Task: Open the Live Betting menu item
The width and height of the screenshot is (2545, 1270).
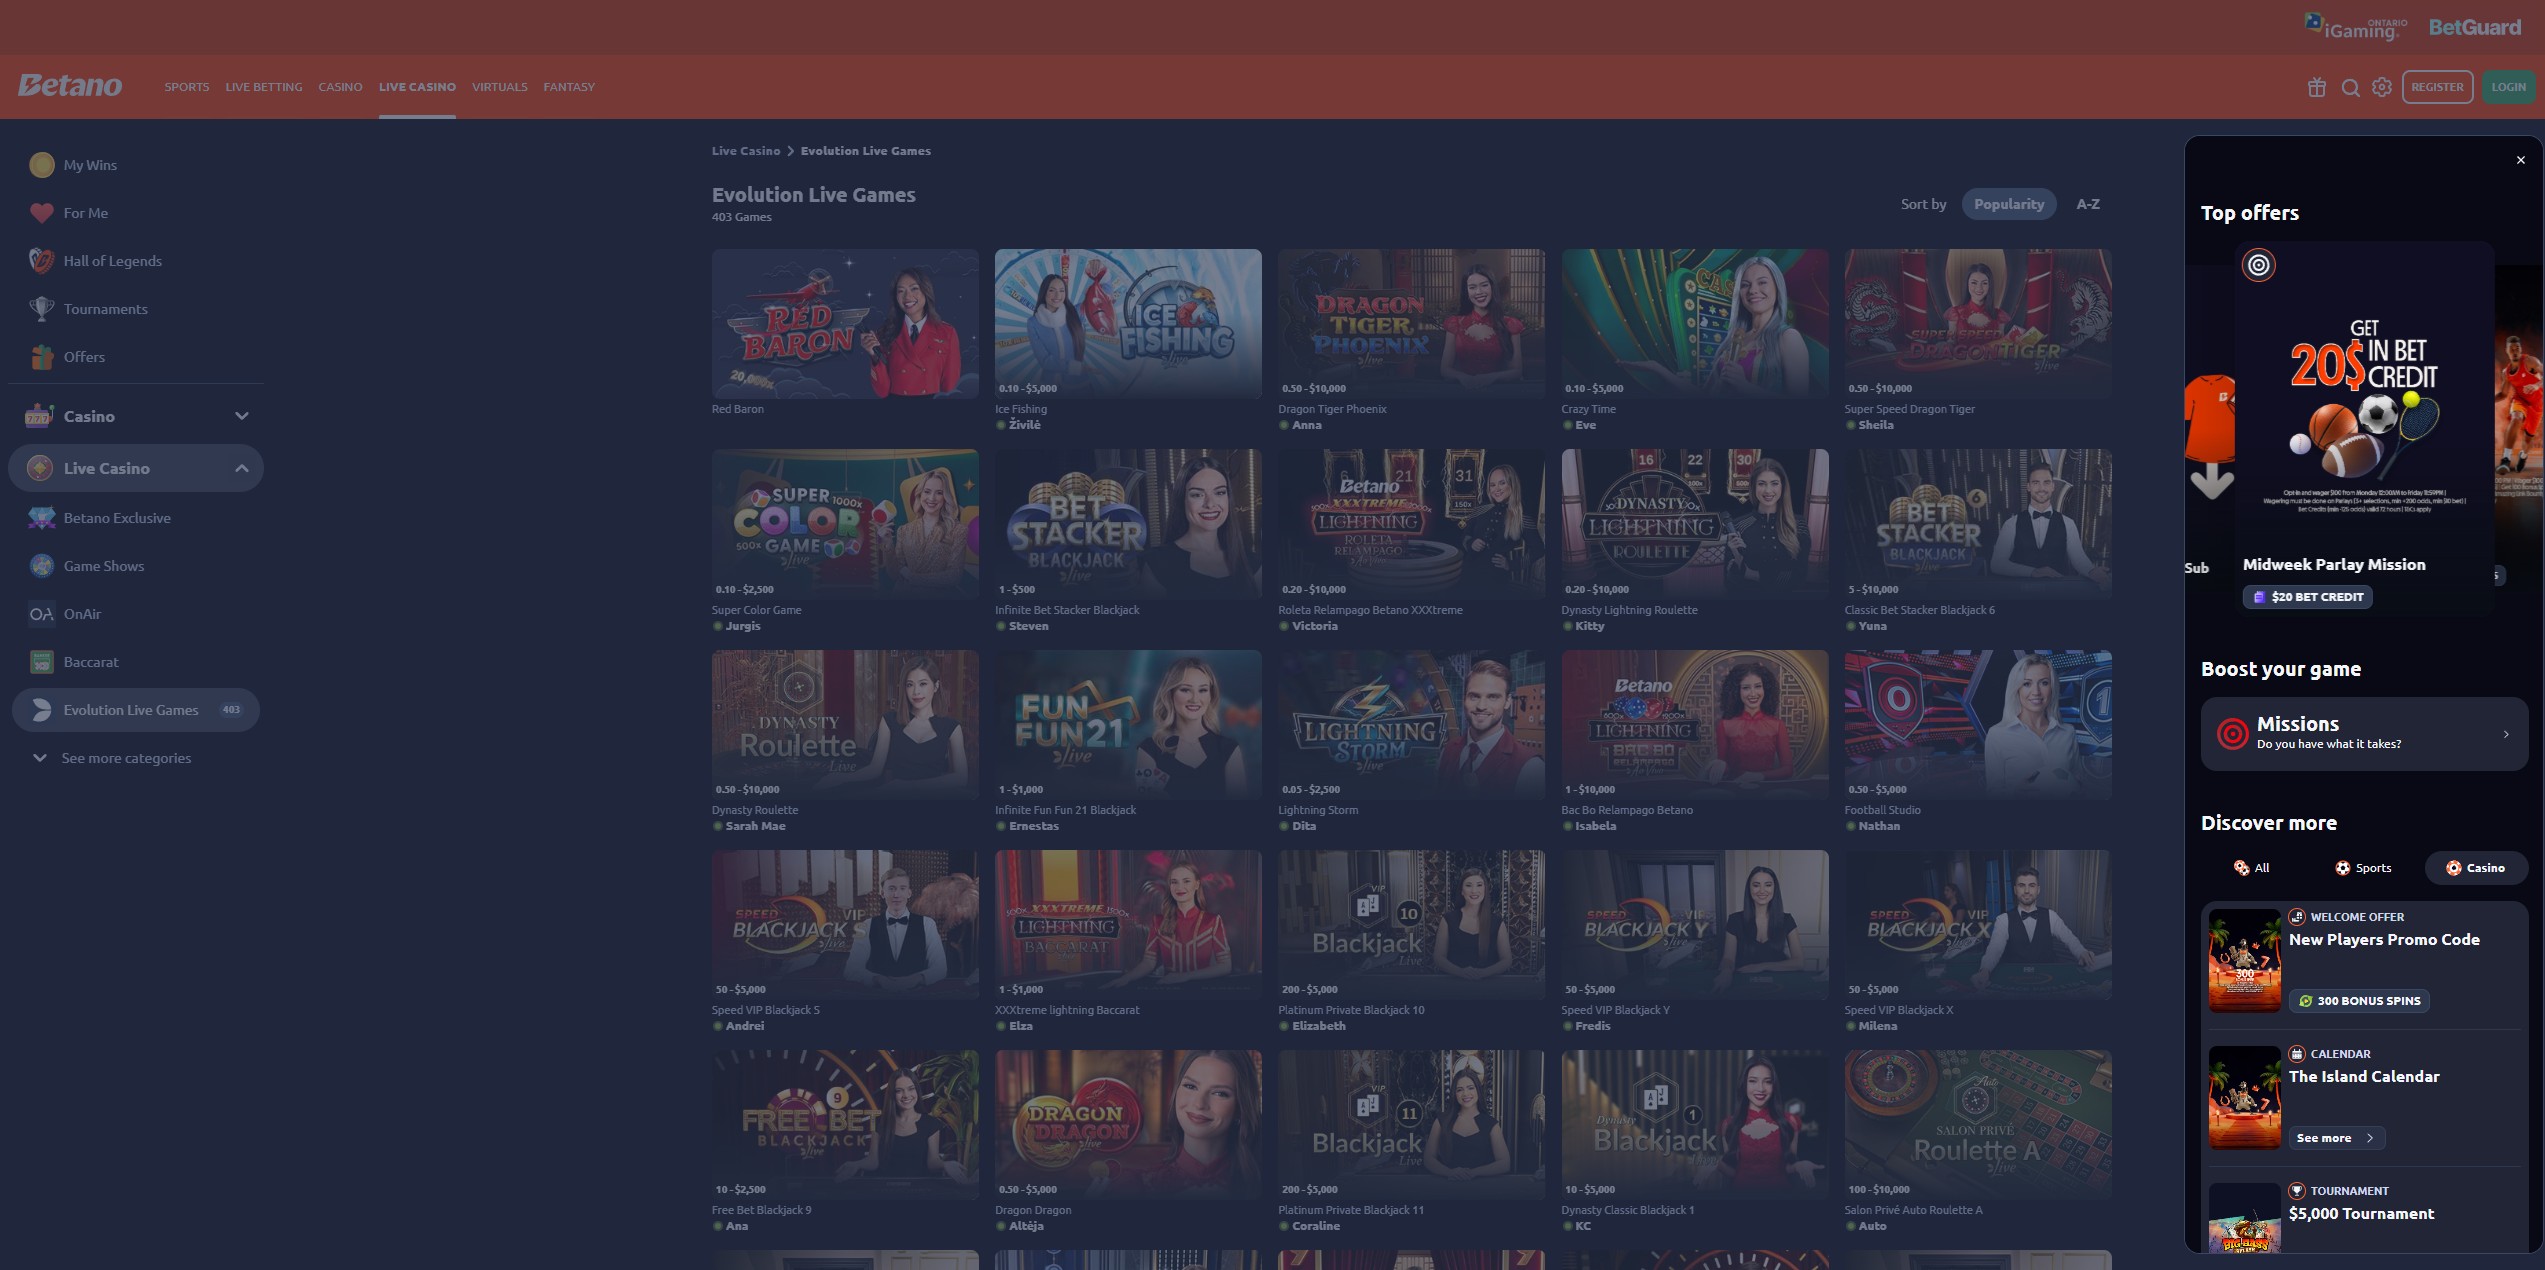Action: coord(264,87)
